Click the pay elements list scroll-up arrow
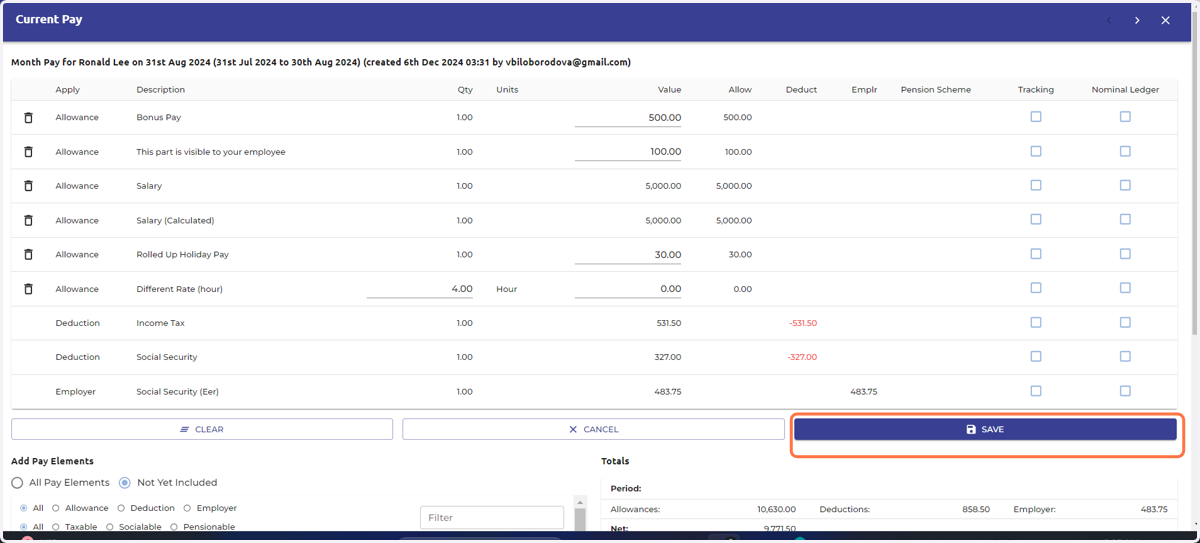The width and height of the screenshot is (1200, 543). pyautogui.click(x=579, y=501)
